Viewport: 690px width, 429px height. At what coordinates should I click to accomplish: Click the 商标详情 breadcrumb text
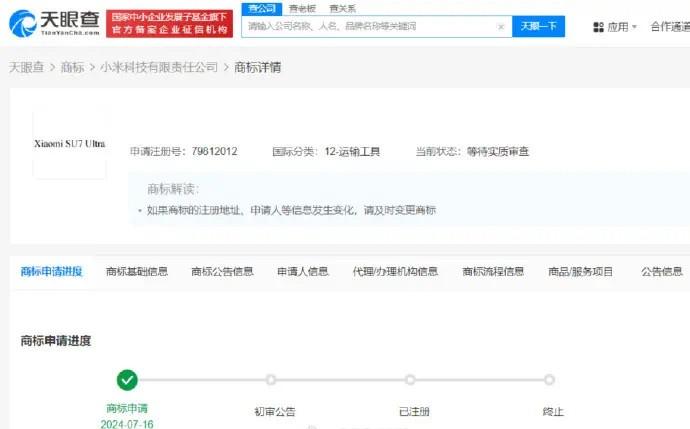click(257, 67)
